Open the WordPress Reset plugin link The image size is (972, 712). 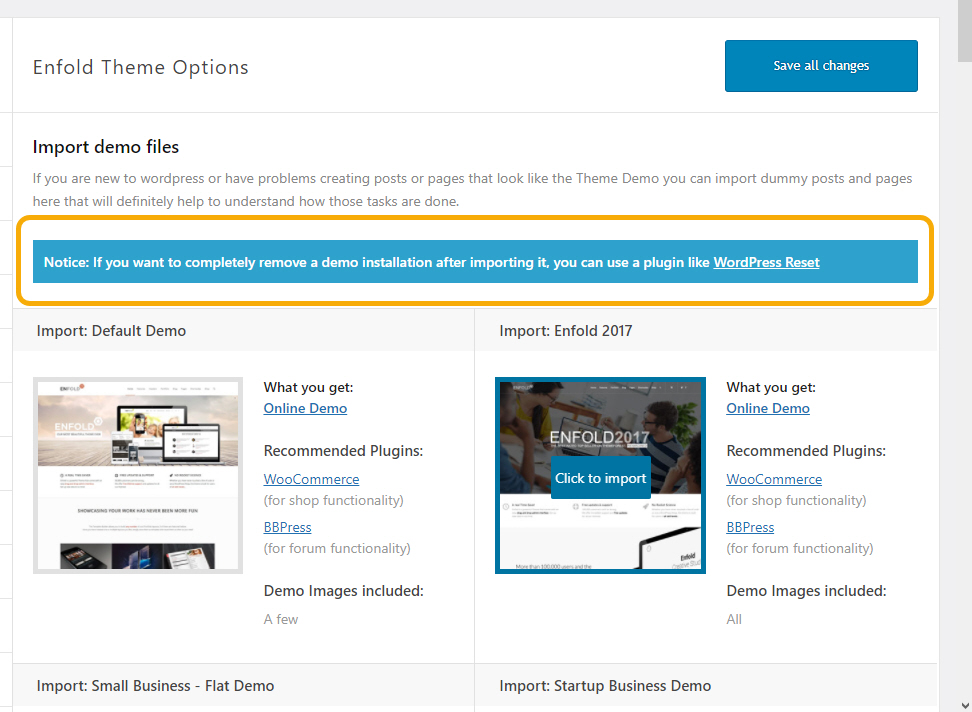coord(766,262)
